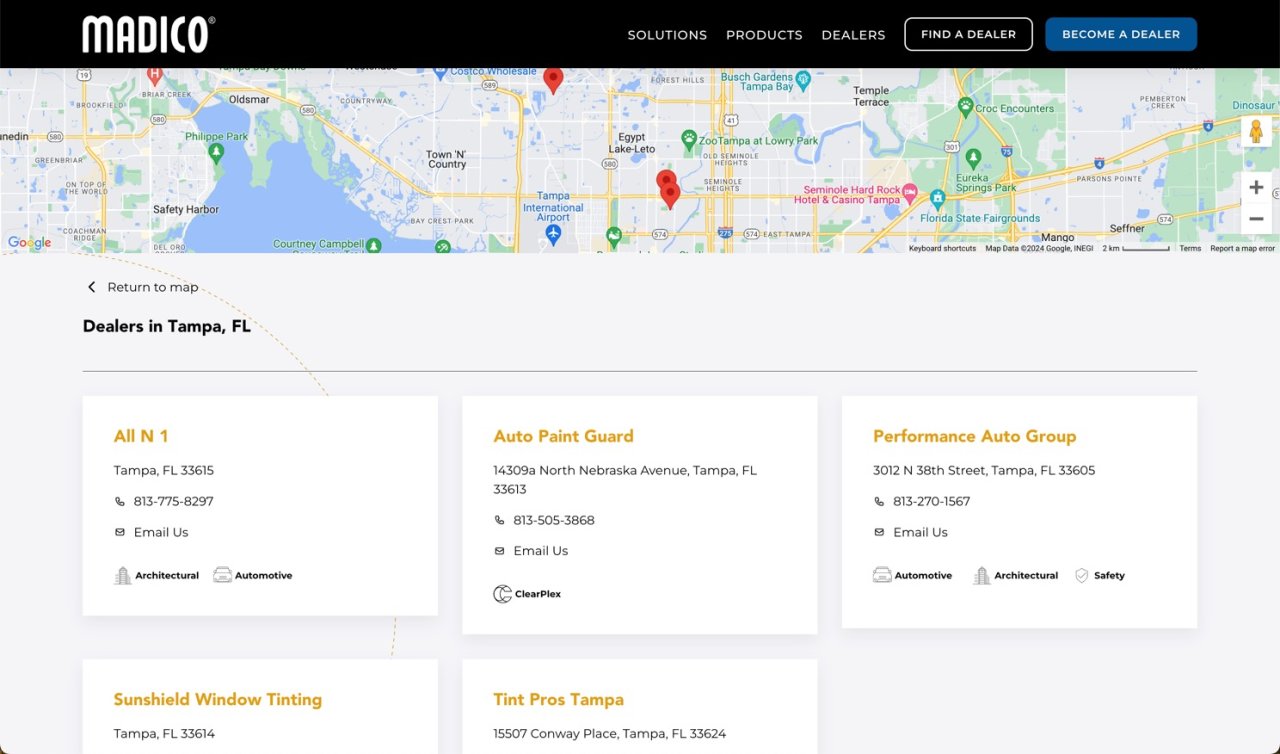Open the Dealers menu

tap(853, 35)
